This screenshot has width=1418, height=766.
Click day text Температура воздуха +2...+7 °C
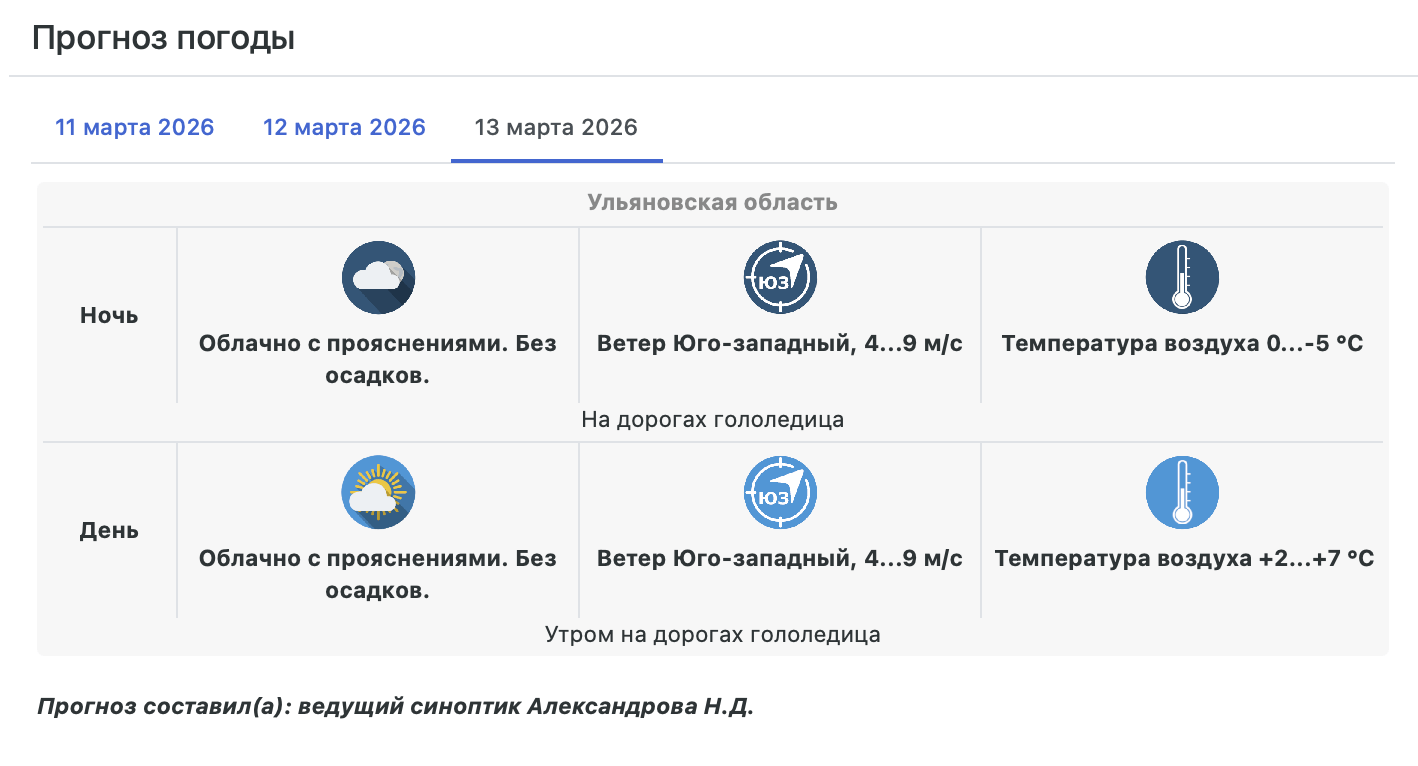(1183, 559)
